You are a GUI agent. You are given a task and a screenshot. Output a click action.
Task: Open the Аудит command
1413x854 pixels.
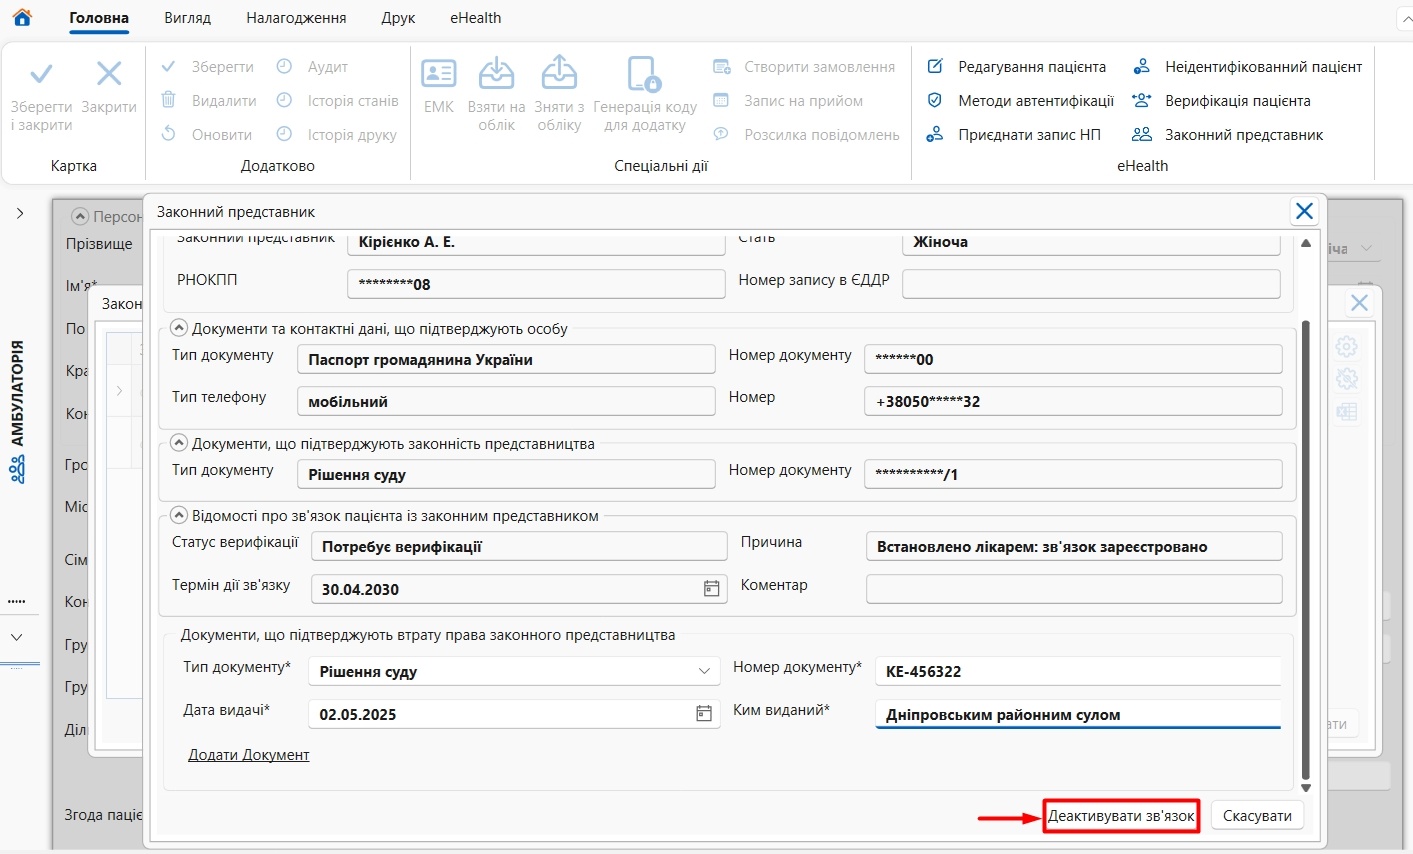tap(312, 67)
